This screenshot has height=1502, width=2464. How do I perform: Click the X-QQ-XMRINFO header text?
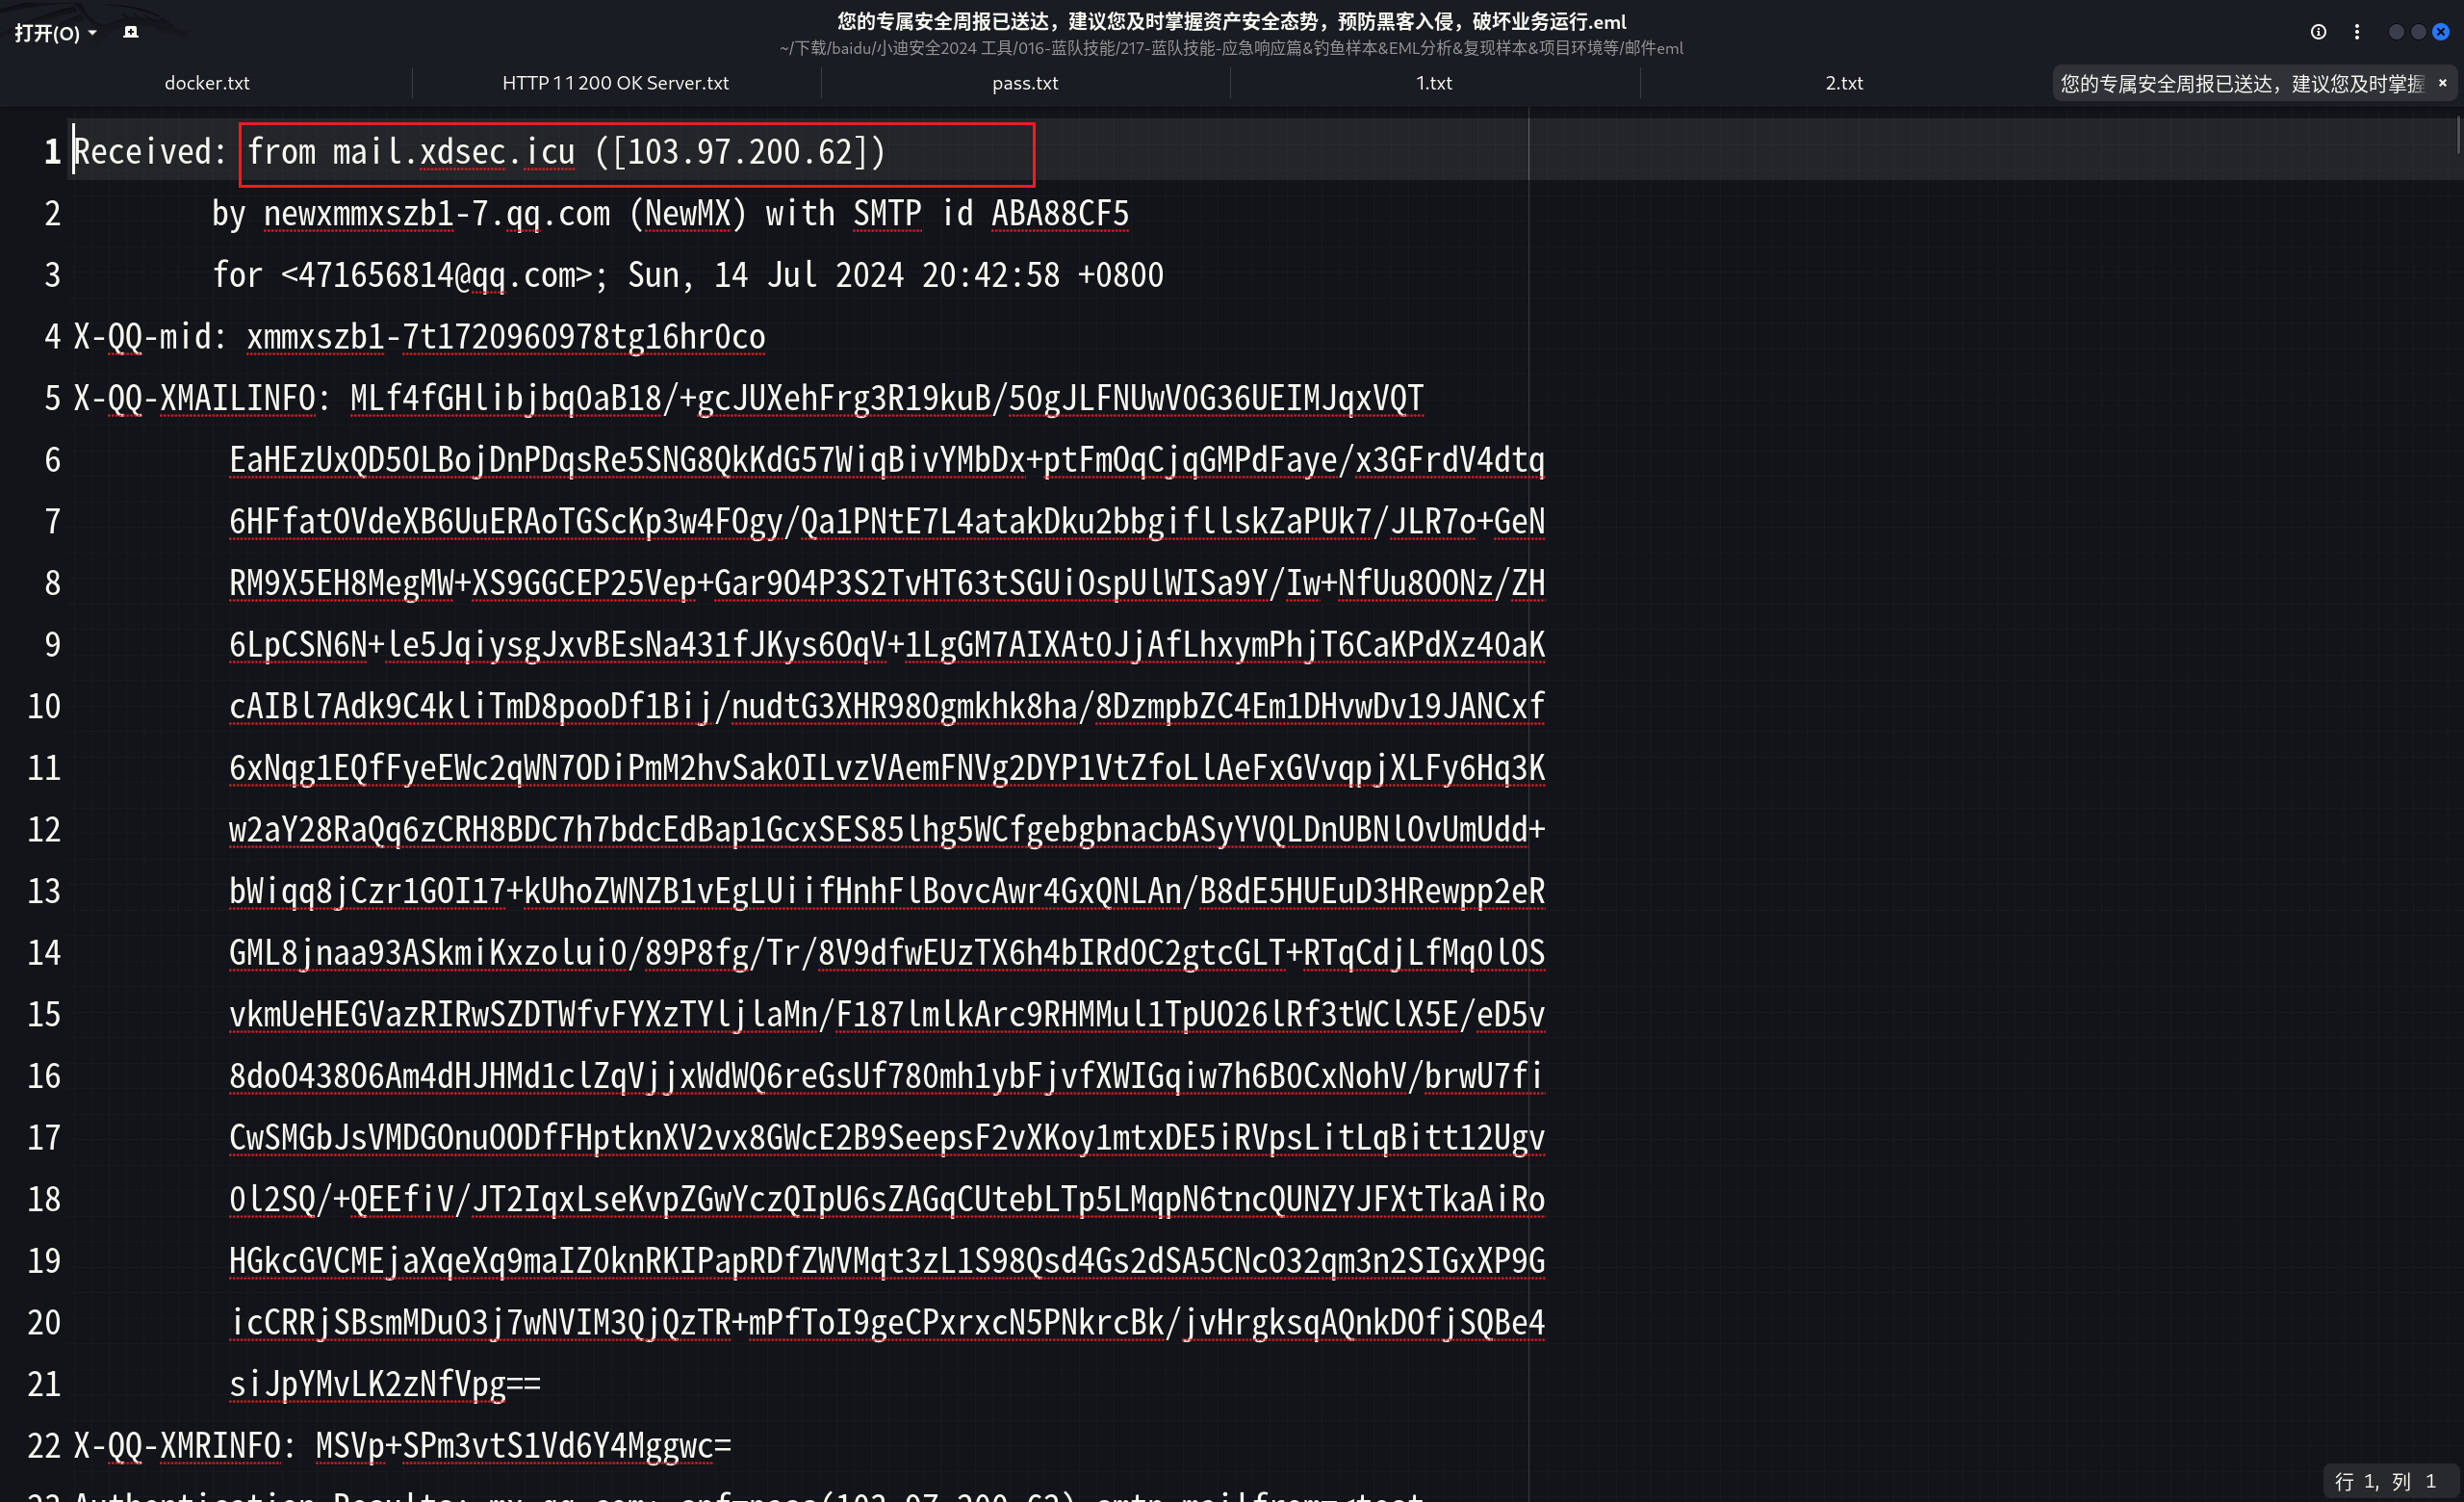pos(178,1445)
